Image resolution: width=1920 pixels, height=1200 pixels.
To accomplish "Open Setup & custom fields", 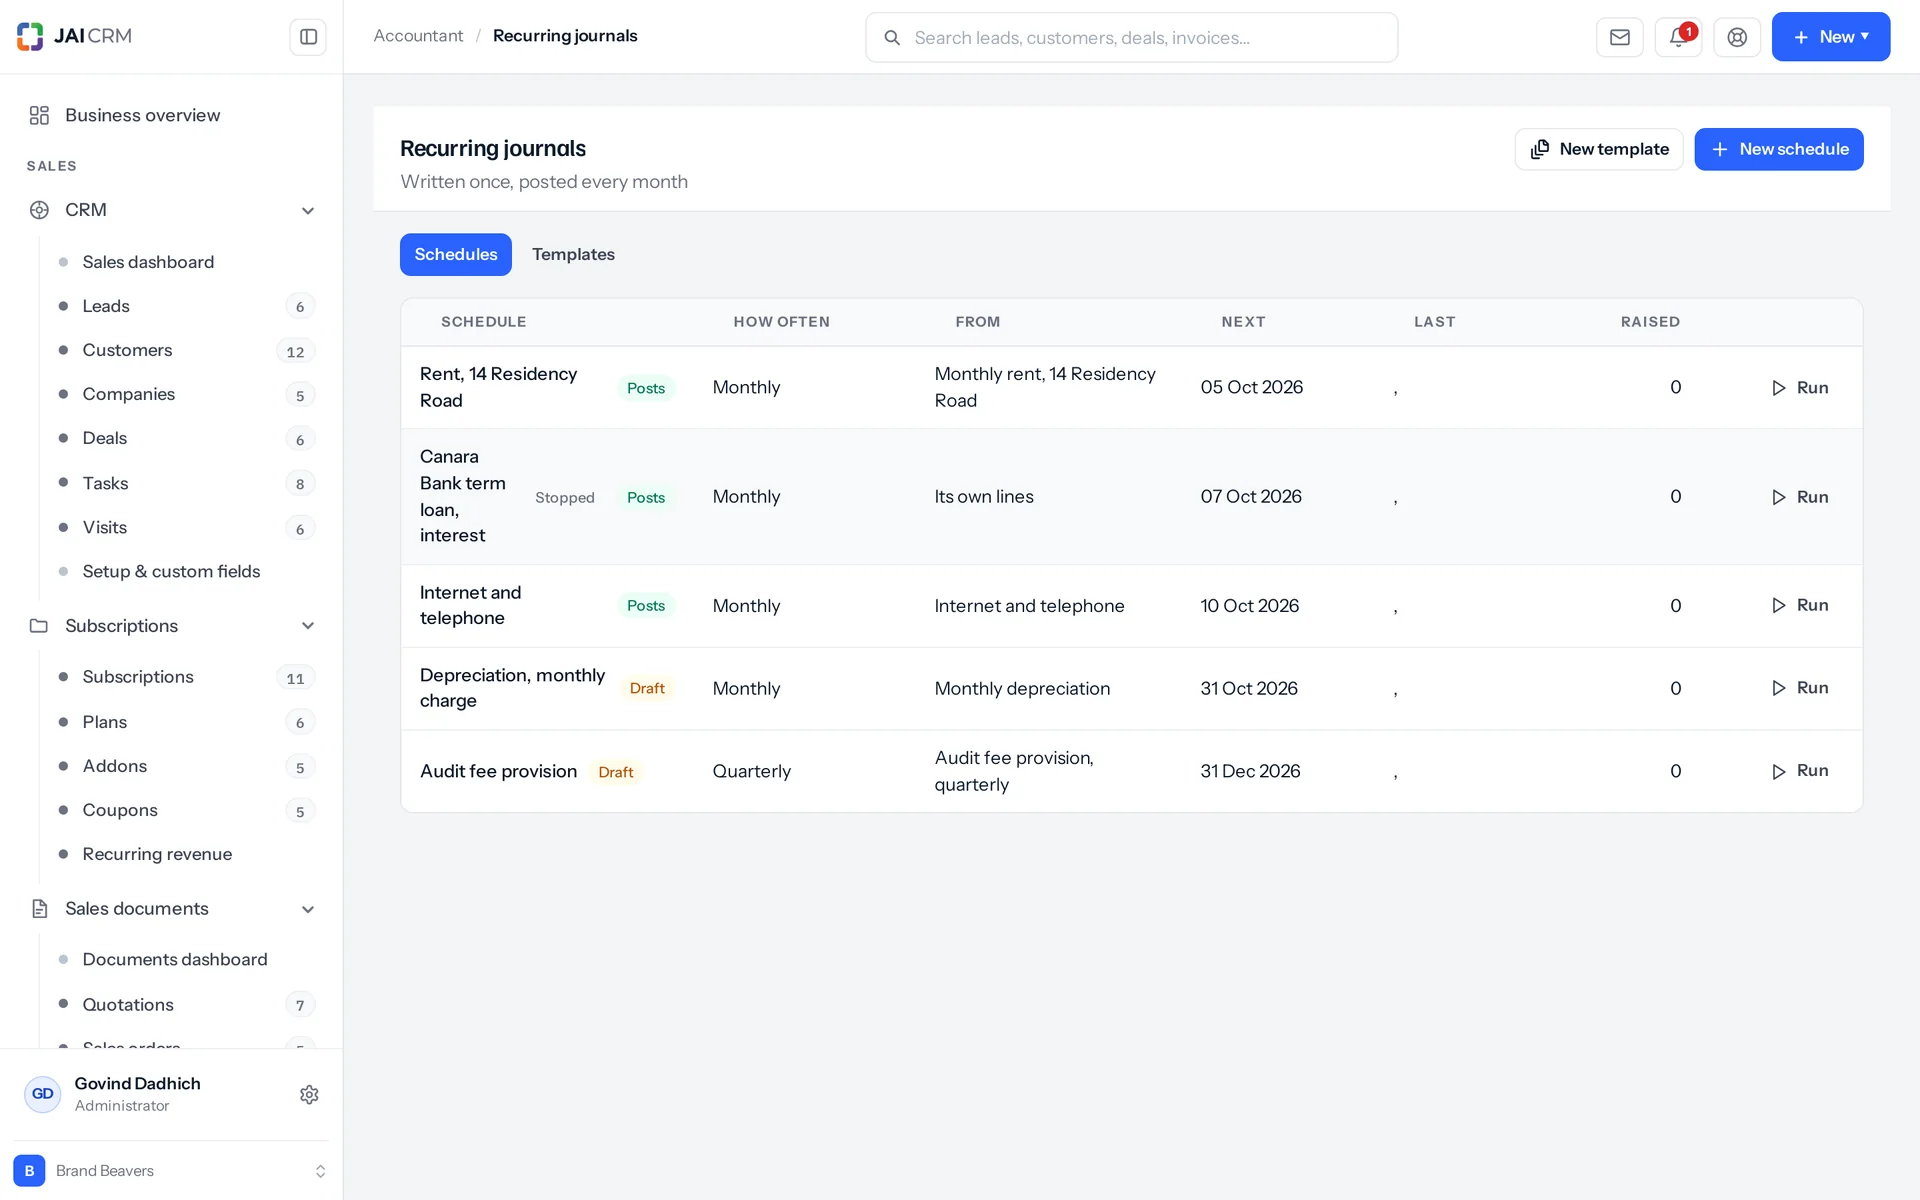I will click(x=186, y=571).
